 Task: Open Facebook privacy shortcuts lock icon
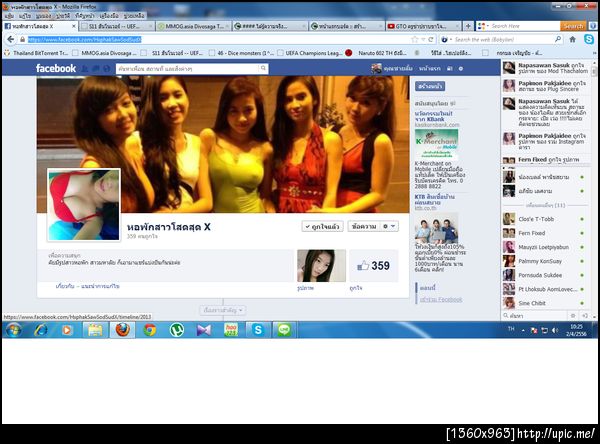[450, 69]
